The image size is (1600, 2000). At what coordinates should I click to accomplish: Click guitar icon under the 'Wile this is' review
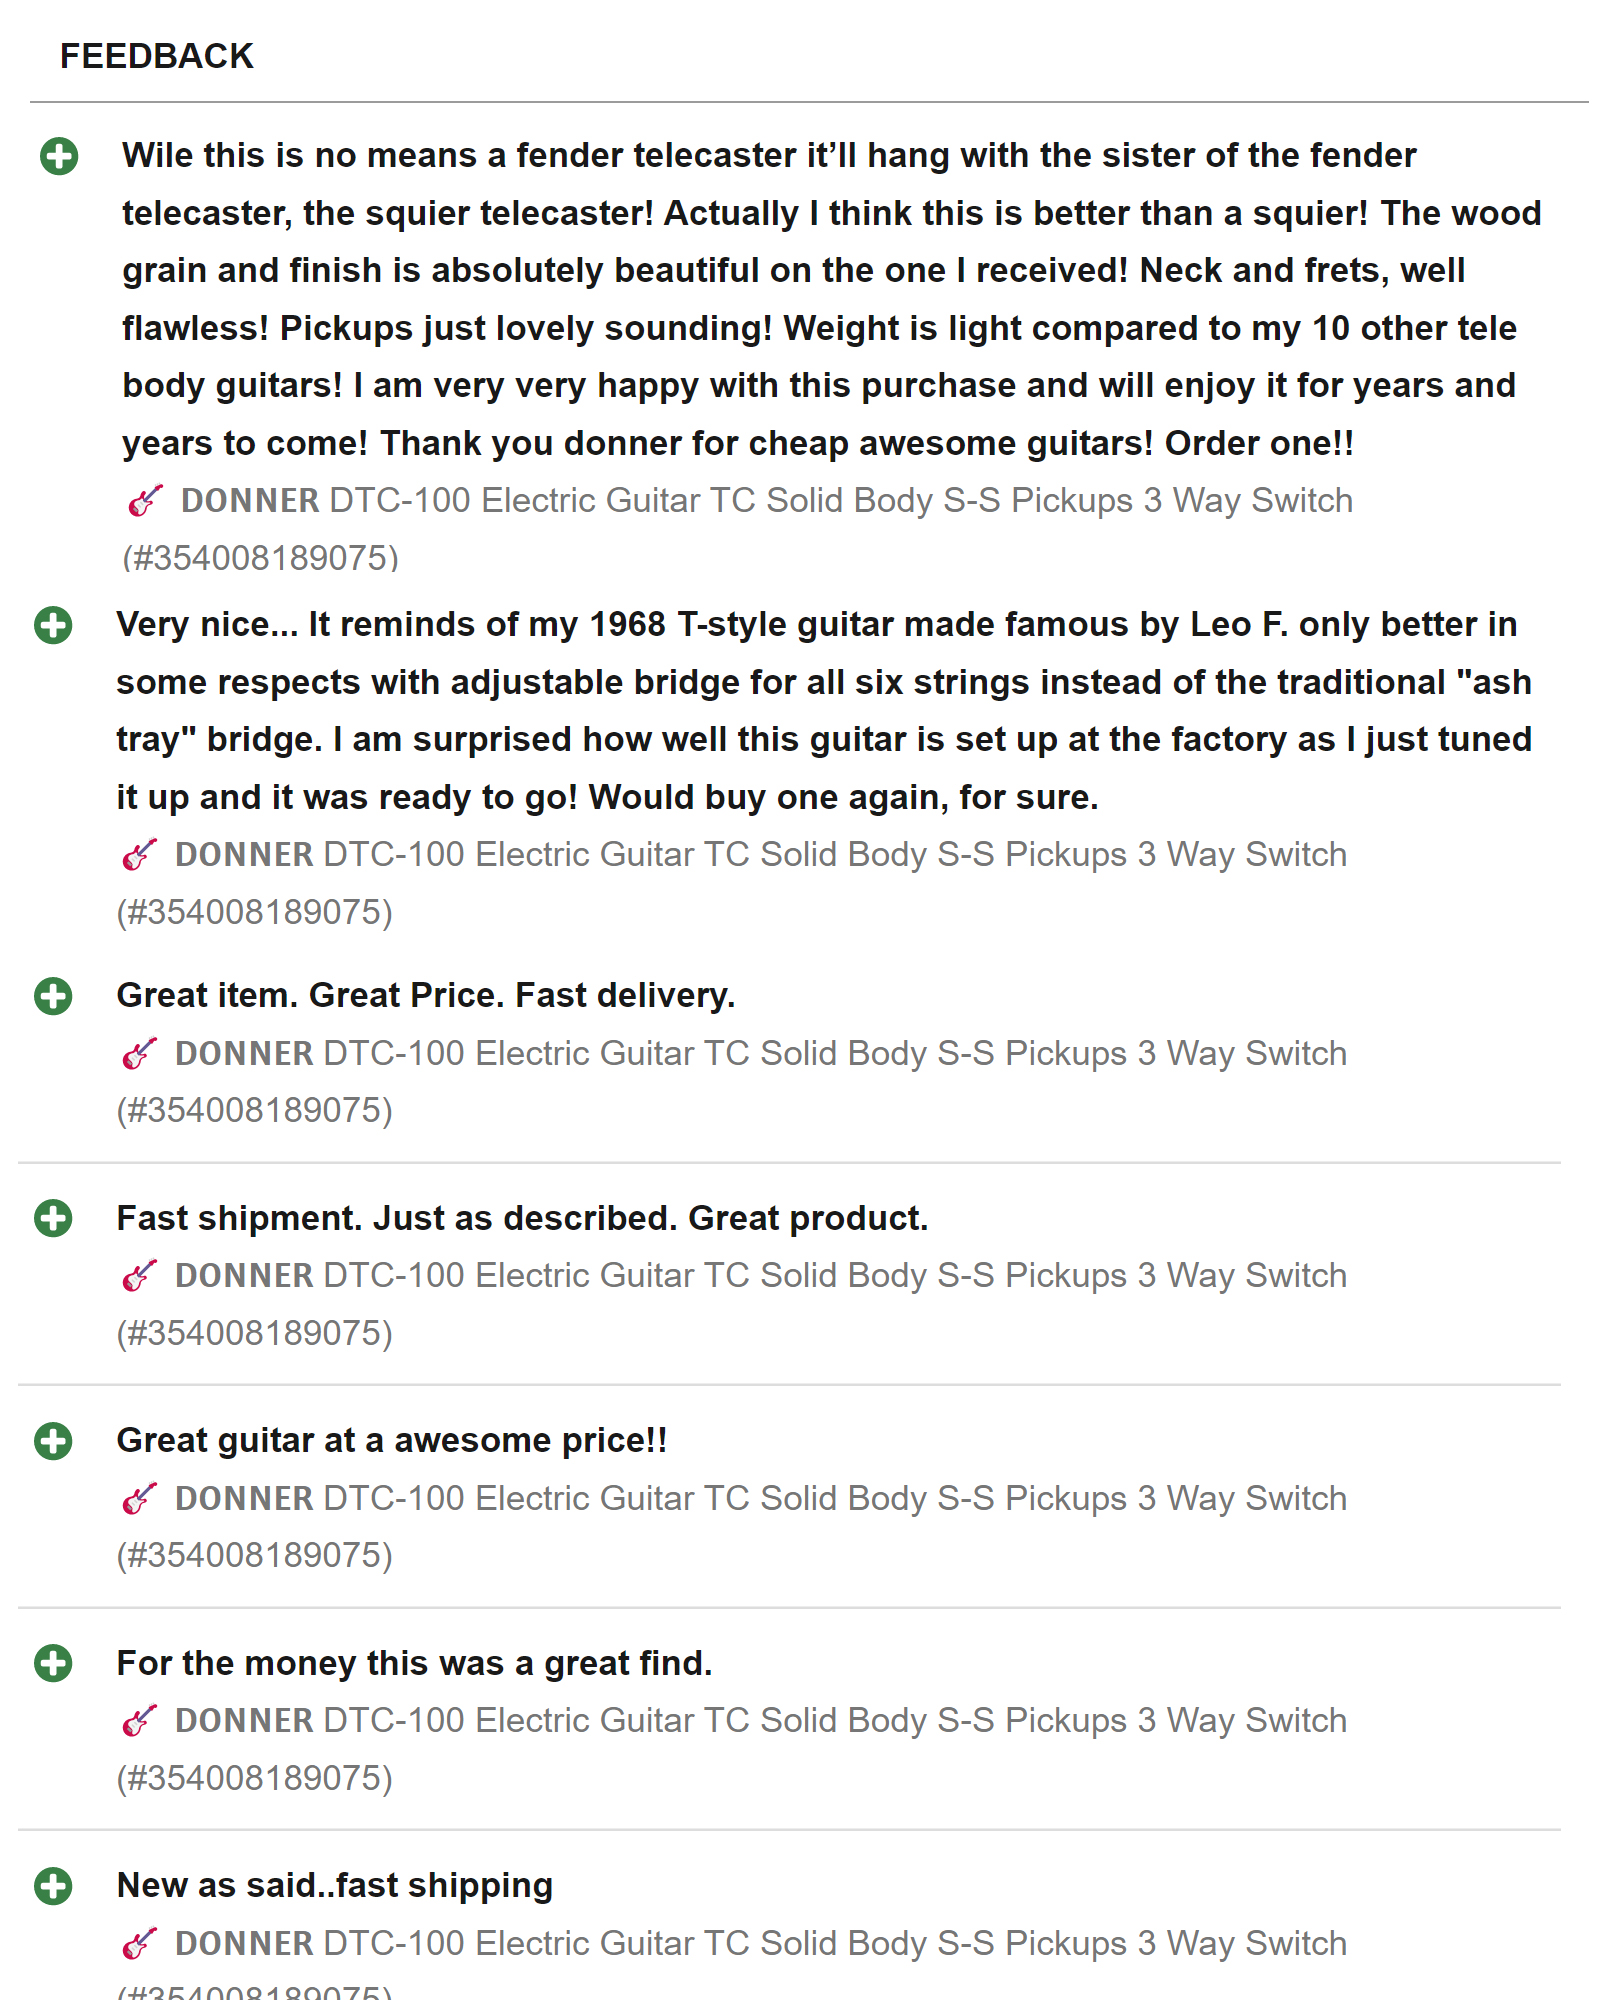pos(145,500)
